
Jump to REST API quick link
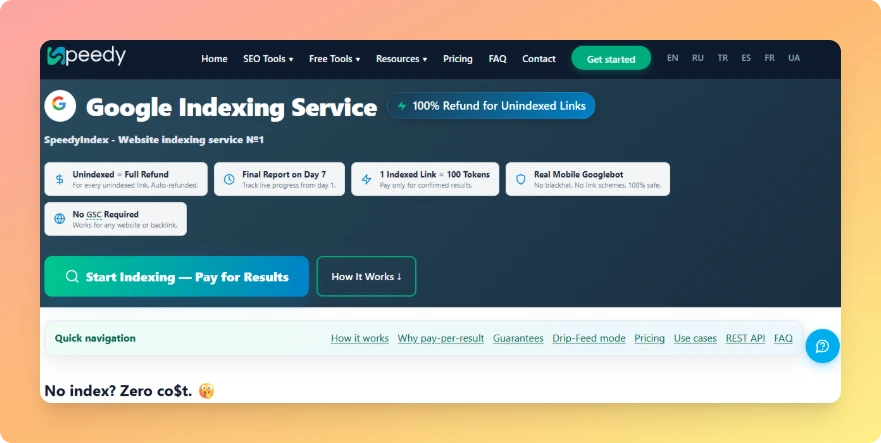745,338
